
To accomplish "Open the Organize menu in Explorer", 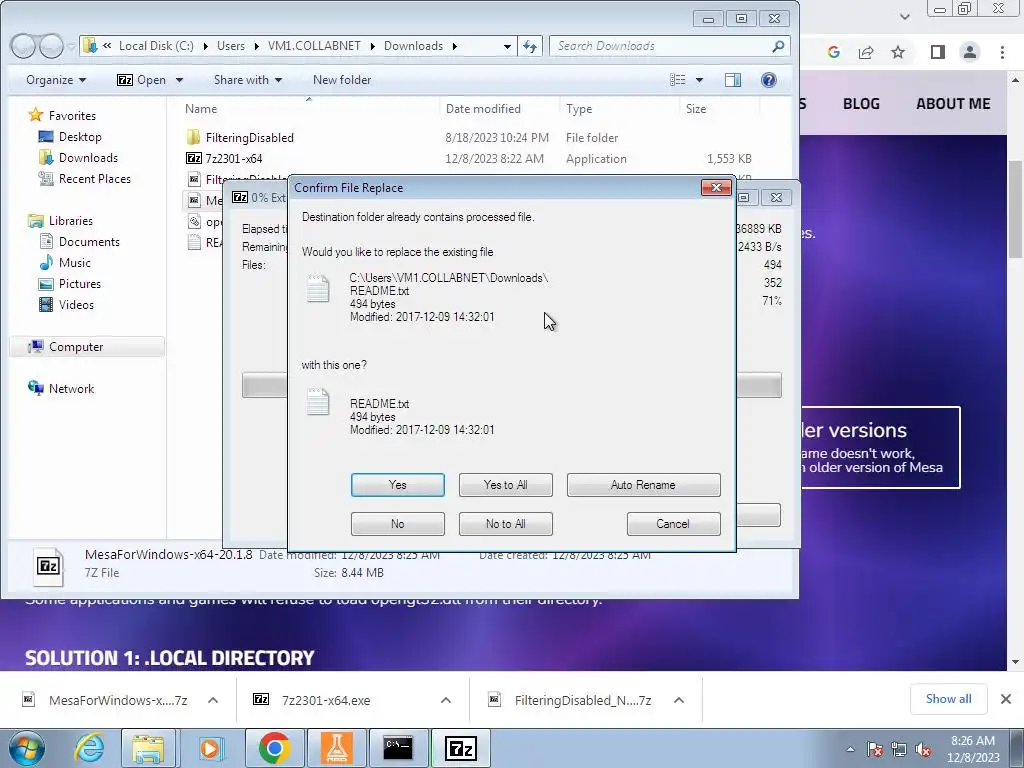I will click(56, 80).
